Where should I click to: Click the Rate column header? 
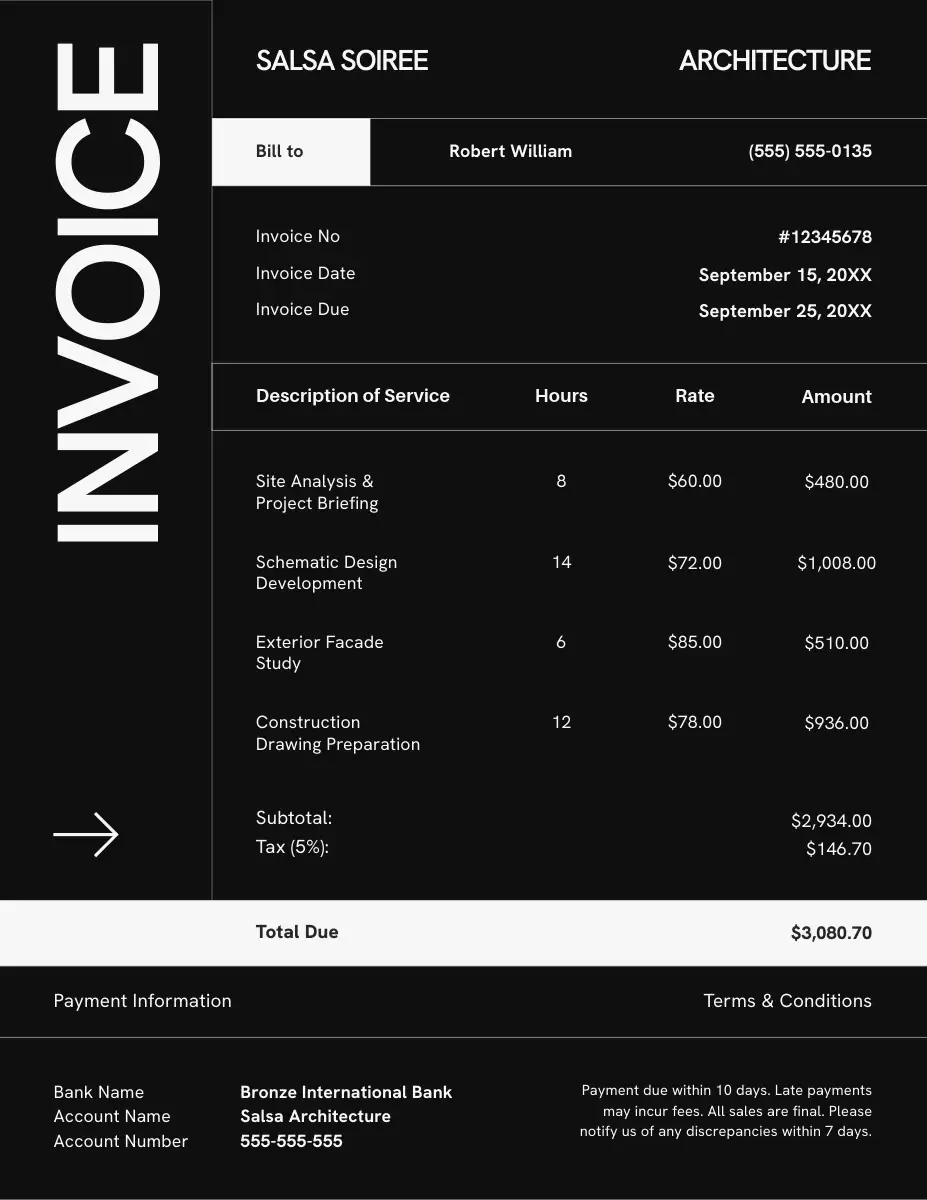coord(694,396)
